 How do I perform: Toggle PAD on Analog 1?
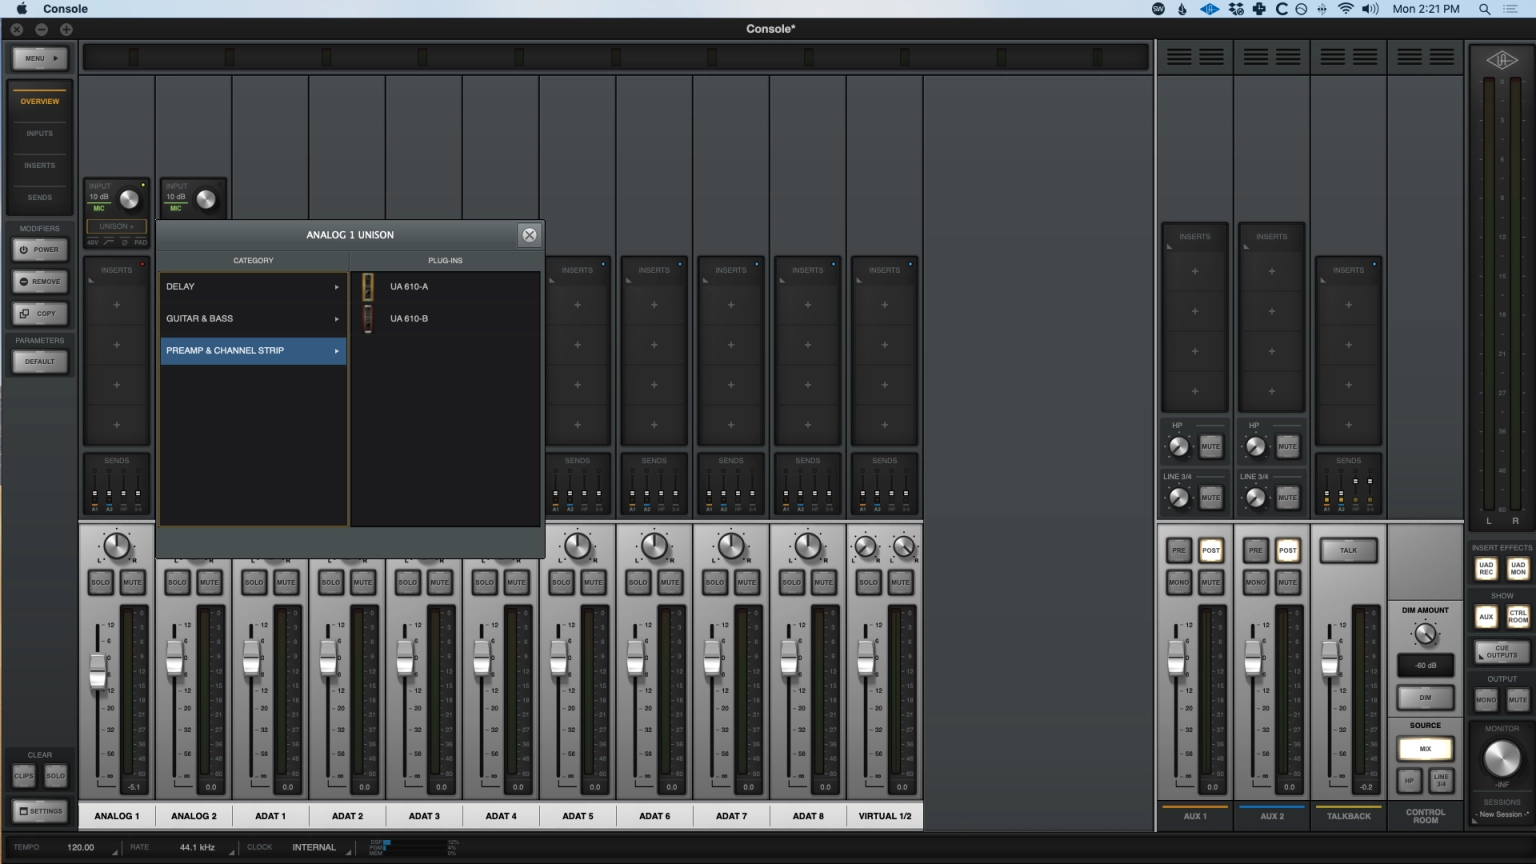141,242
